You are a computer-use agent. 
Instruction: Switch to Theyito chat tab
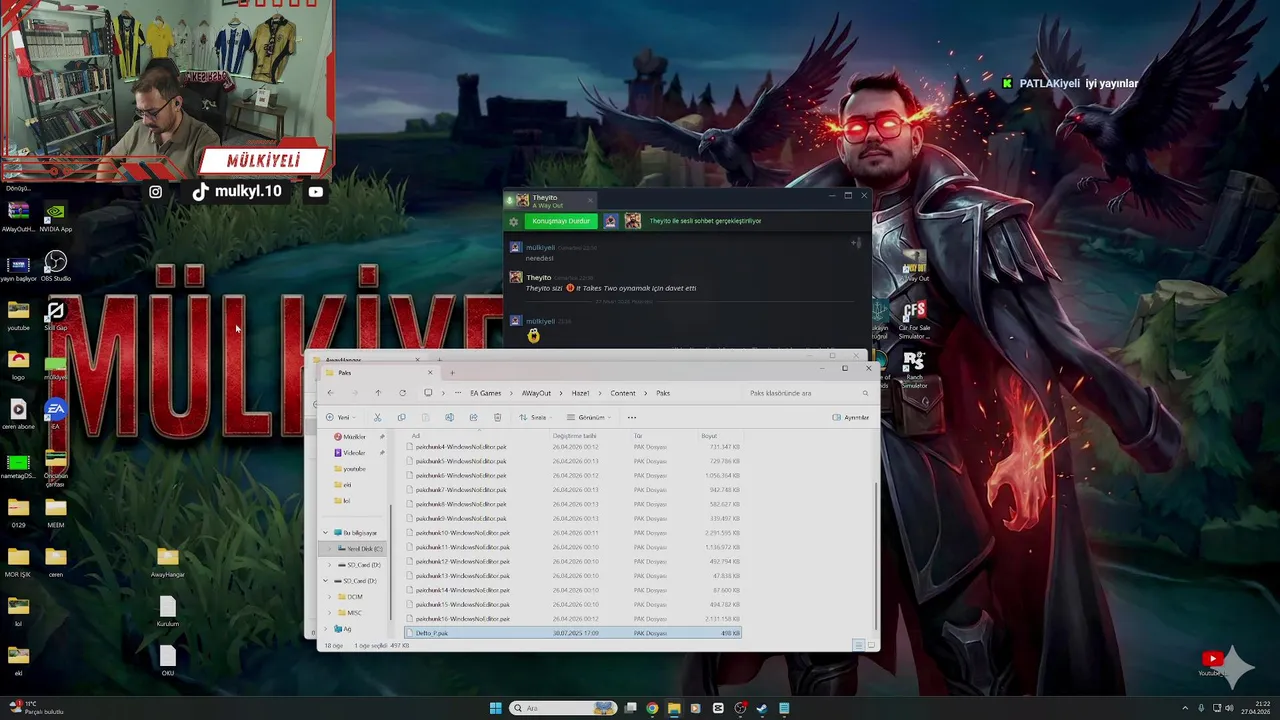coord(549,201)
